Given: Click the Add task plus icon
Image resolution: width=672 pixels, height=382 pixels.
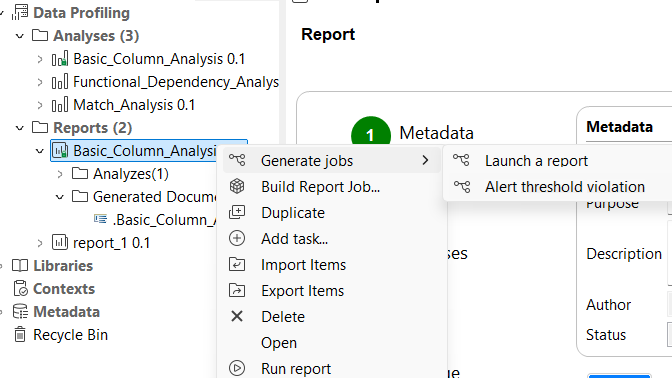Looking at the screenshot, I should click(x=237, y=238).
